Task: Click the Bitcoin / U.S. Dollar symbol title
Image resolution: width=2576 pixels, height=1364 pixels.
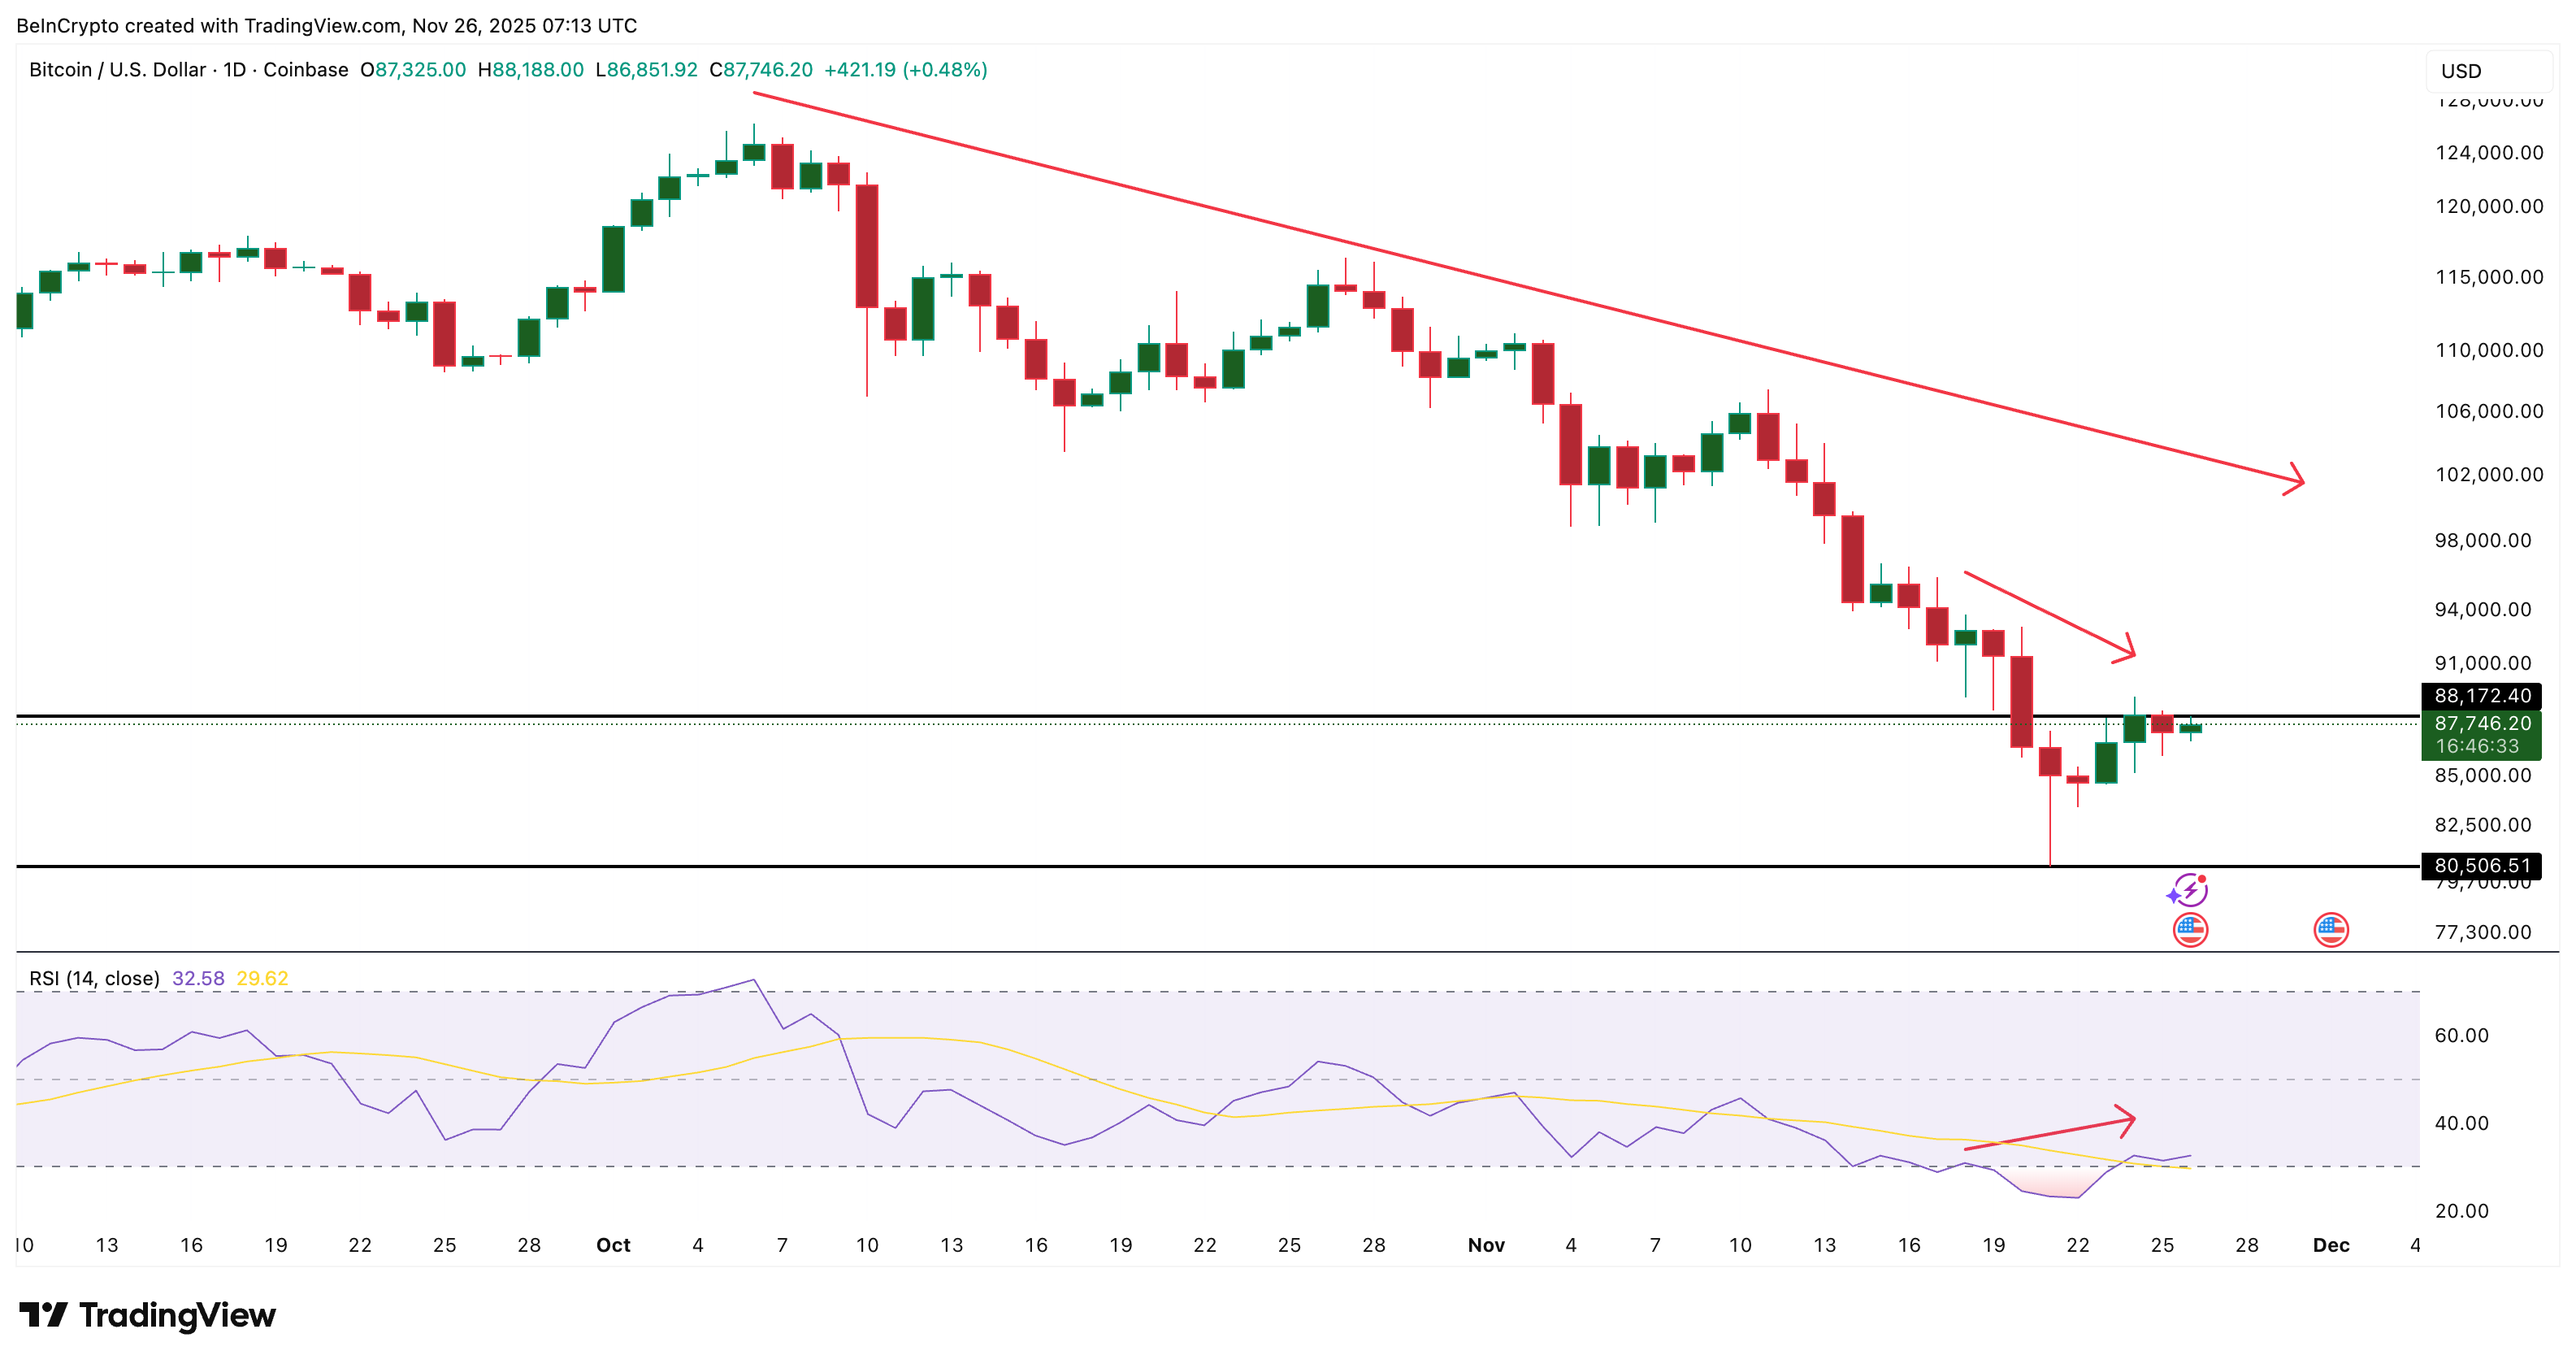Action: (115, 70)
